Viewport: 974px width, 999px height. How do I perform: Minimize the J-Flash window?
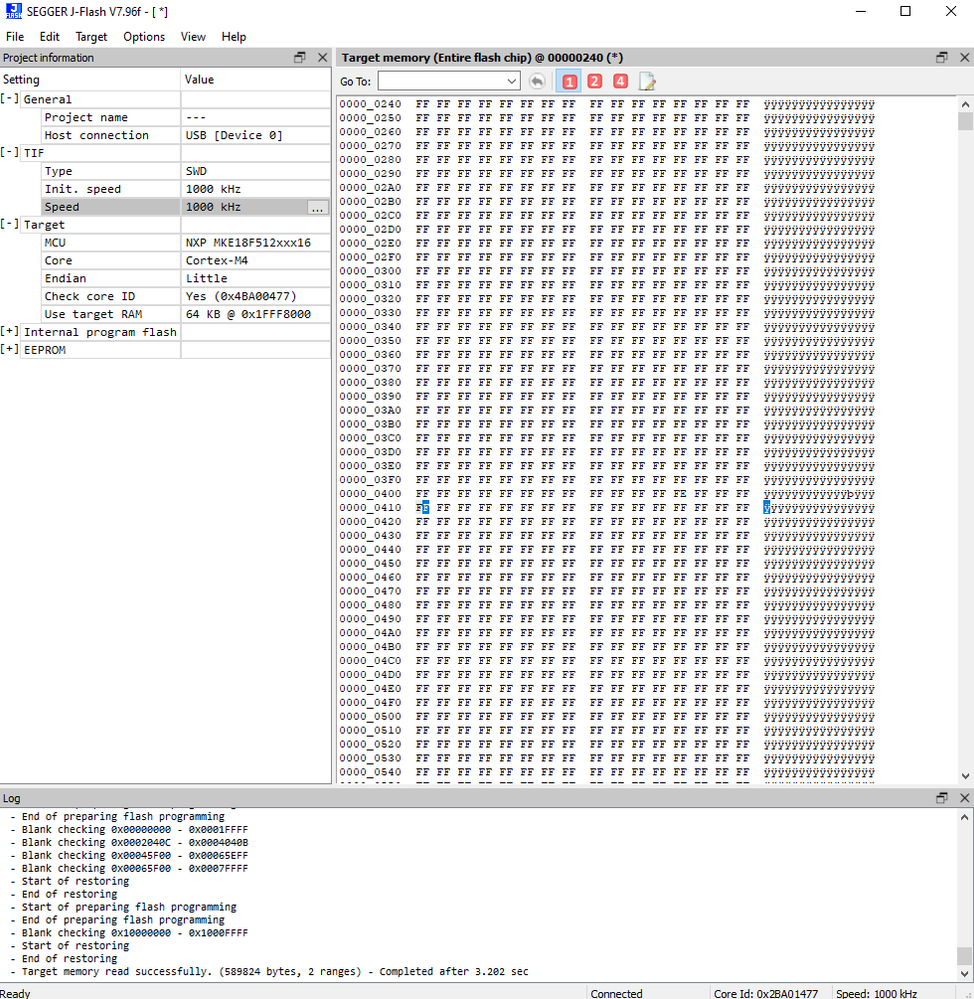pos(860,11)
